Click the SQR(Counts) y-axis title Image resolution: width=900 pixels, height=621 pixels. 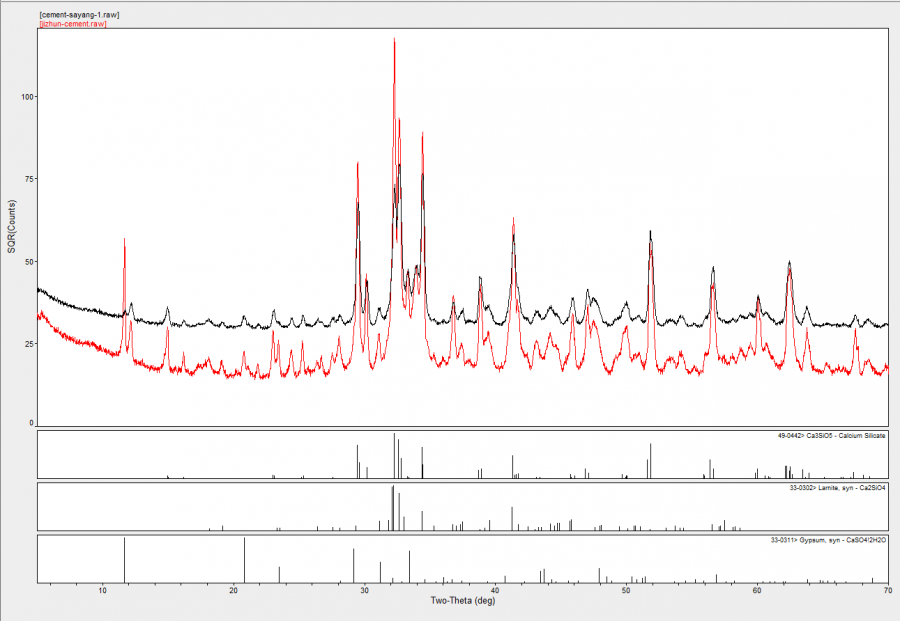(12, 227)
